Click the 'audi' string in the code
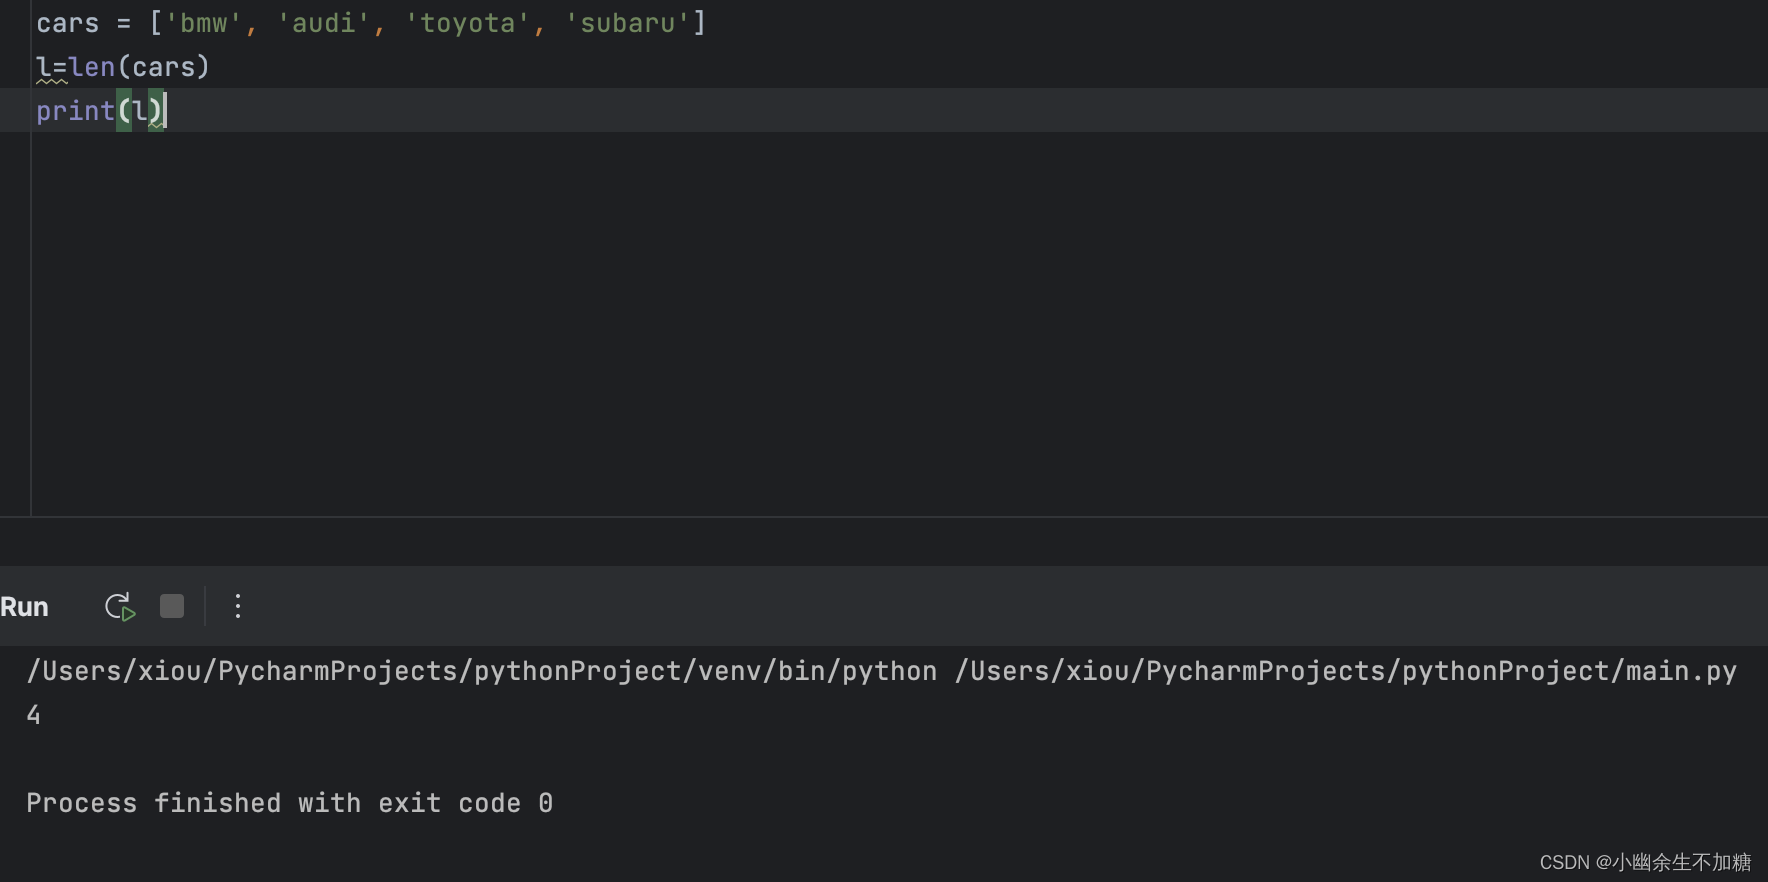Viewport: 1768px width, 882px height. 323,23
